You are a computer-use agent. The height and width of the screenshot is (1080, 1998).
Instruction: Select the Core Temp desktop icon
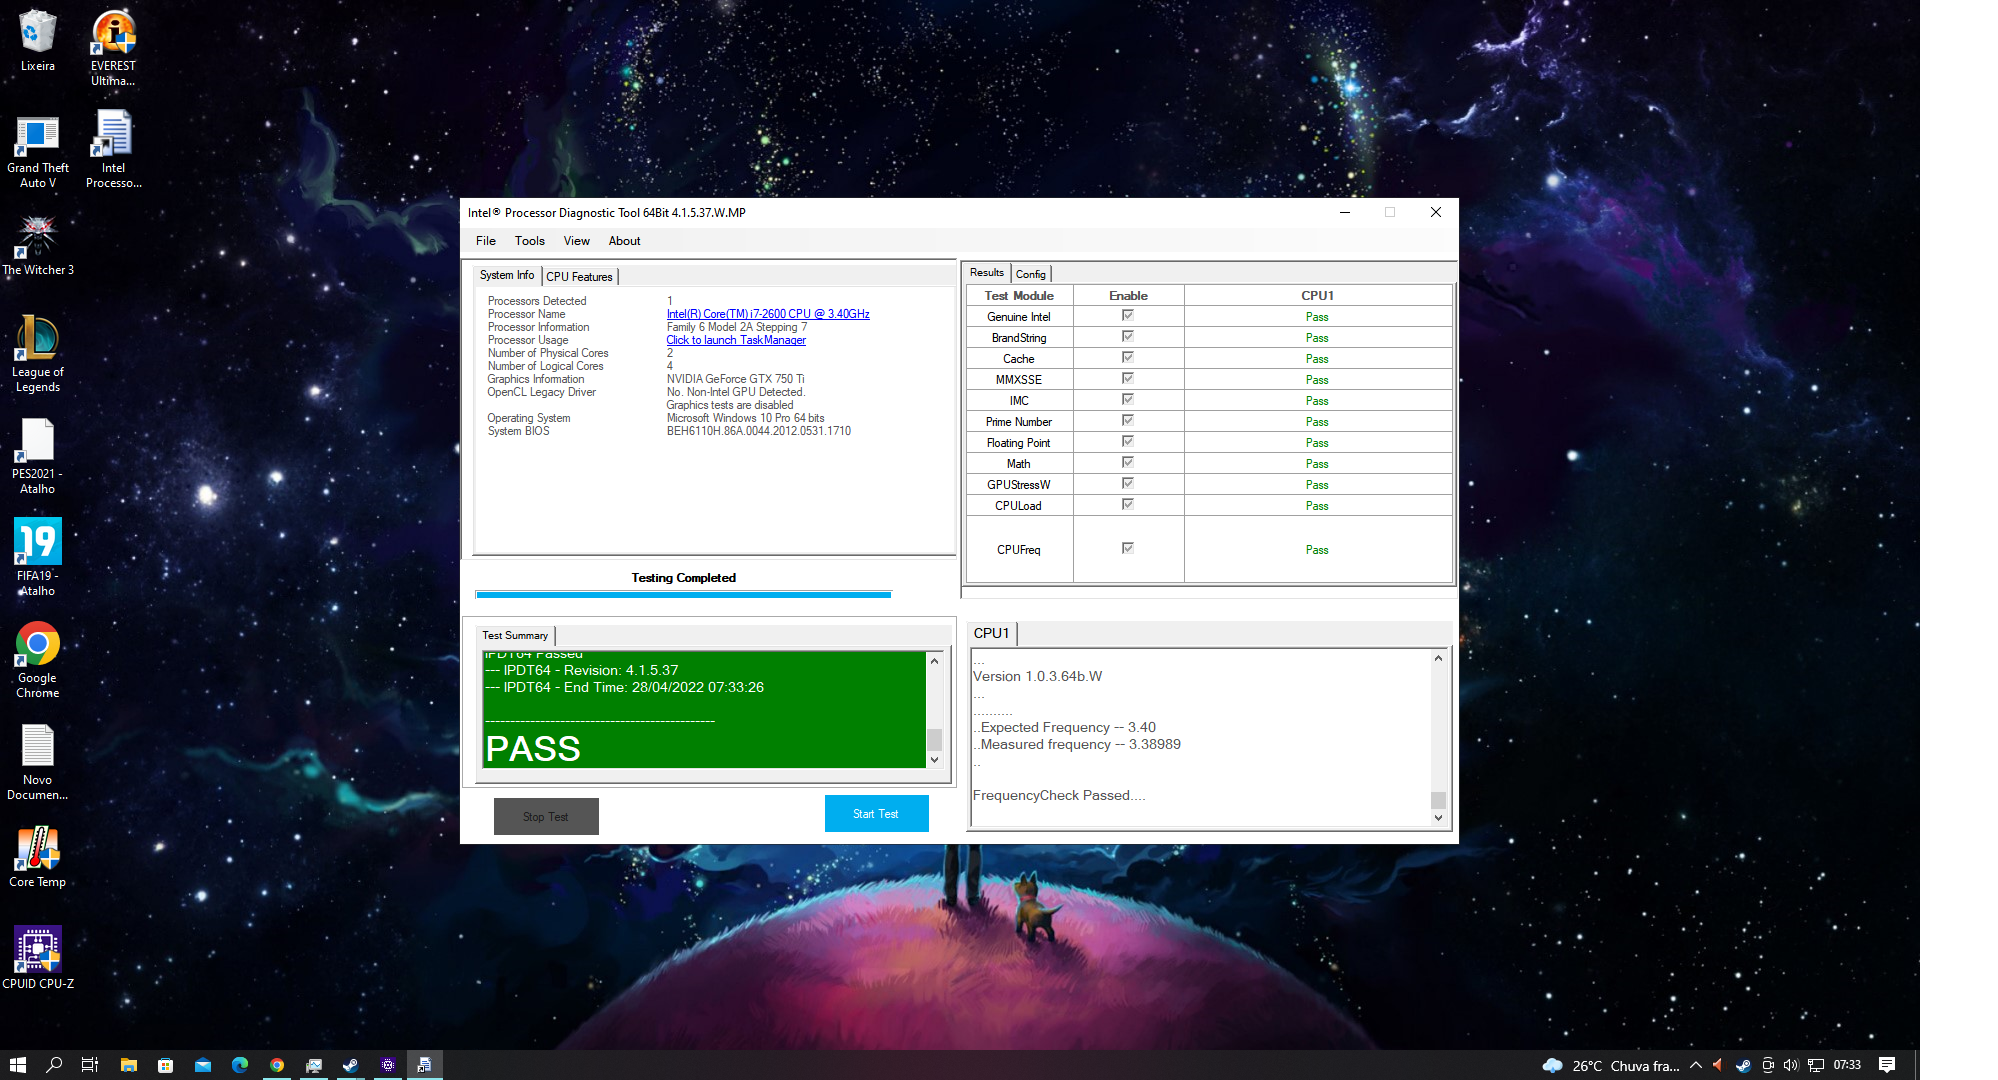coord(37,857)
